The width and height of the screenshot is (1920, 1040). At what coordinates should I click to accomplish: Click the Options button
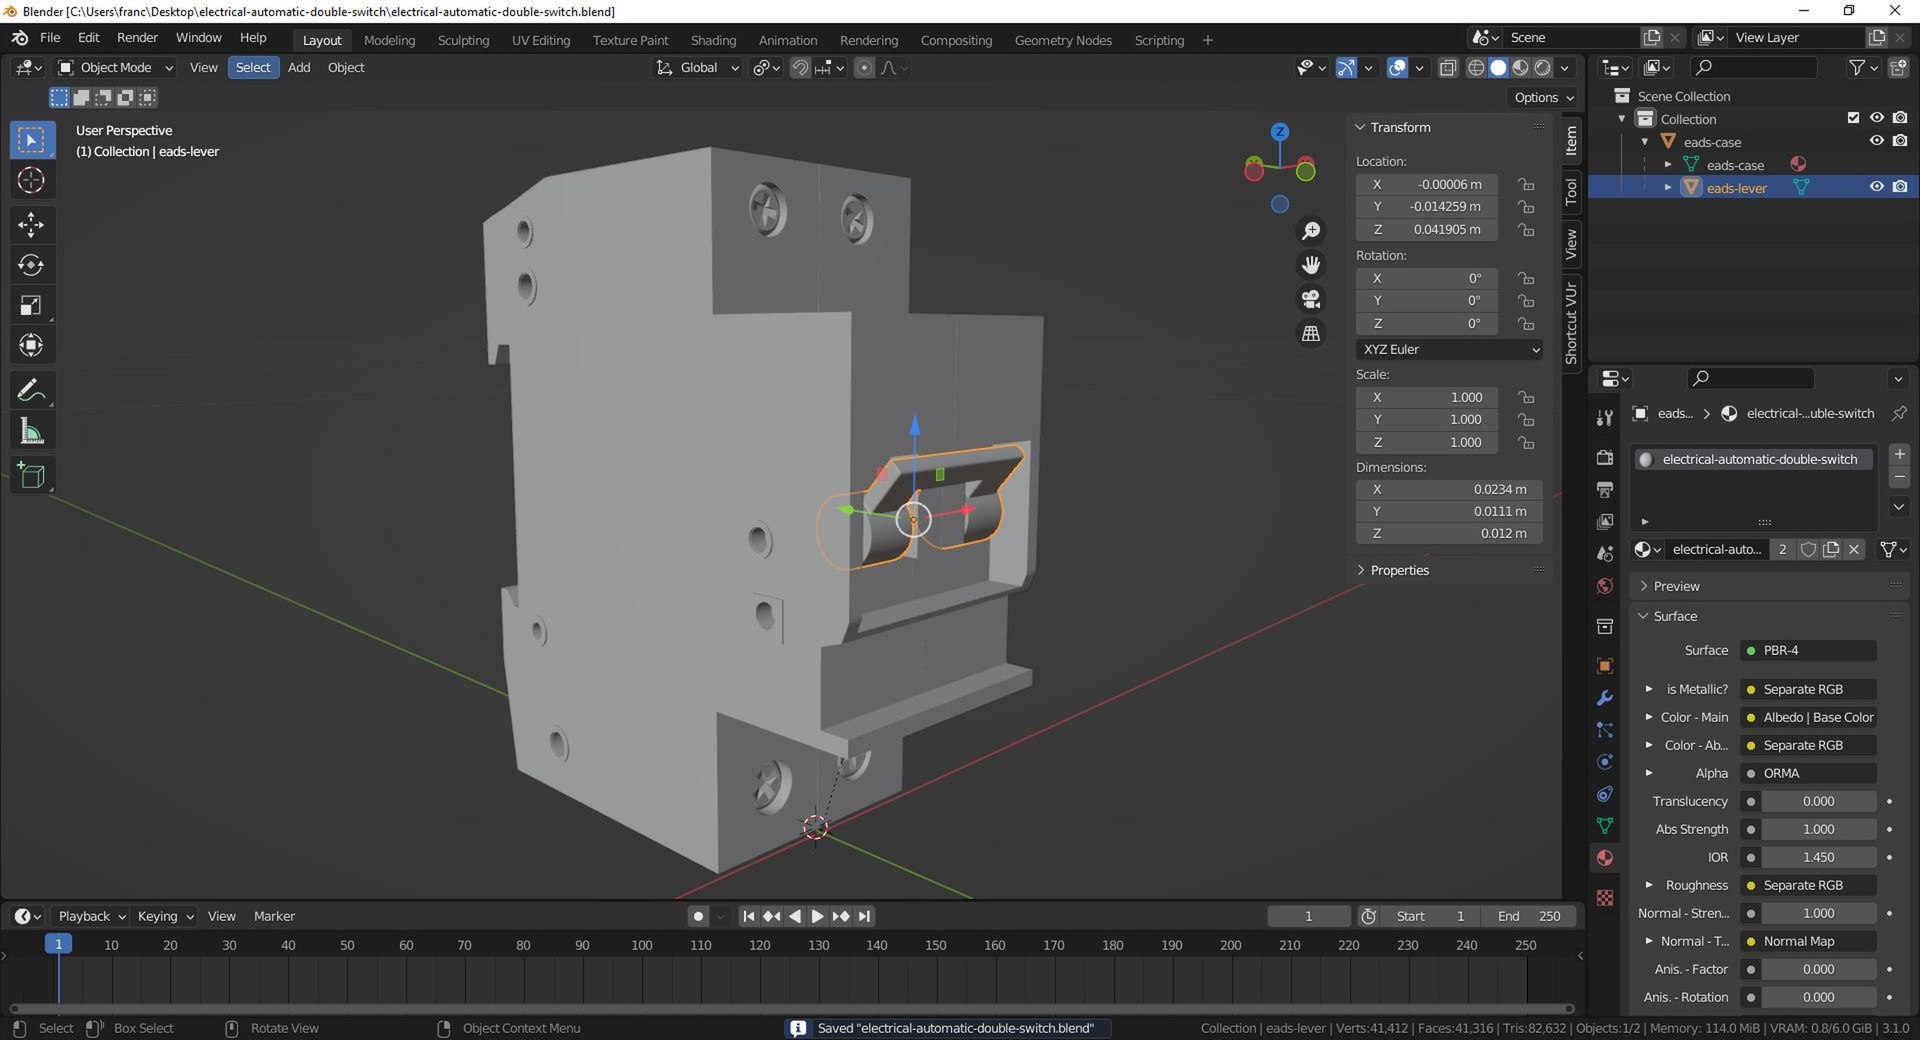click(1544, 97)
